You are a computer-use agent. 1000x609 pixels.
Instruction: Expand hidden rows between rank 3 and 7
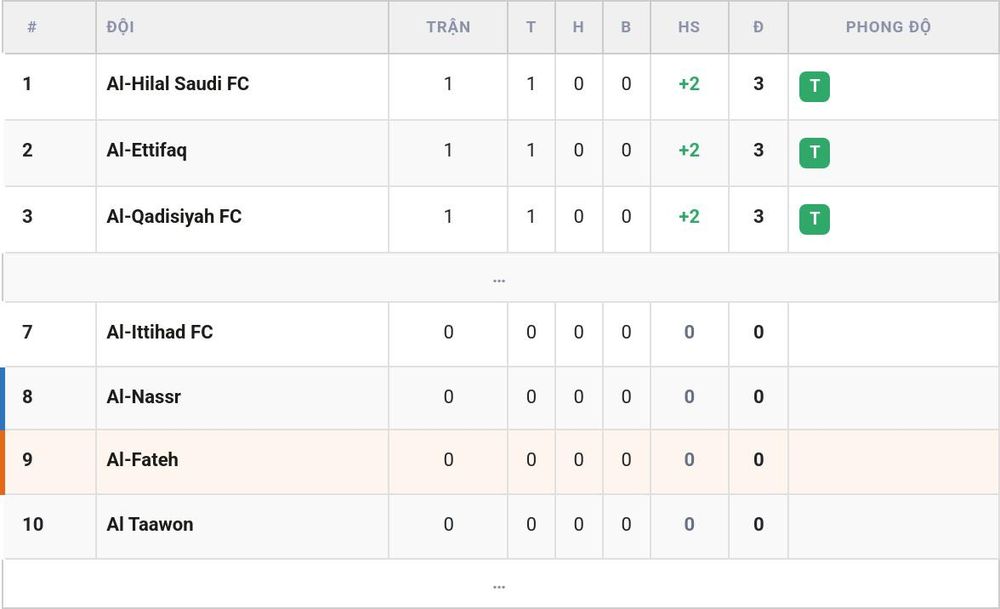point(499,278)
